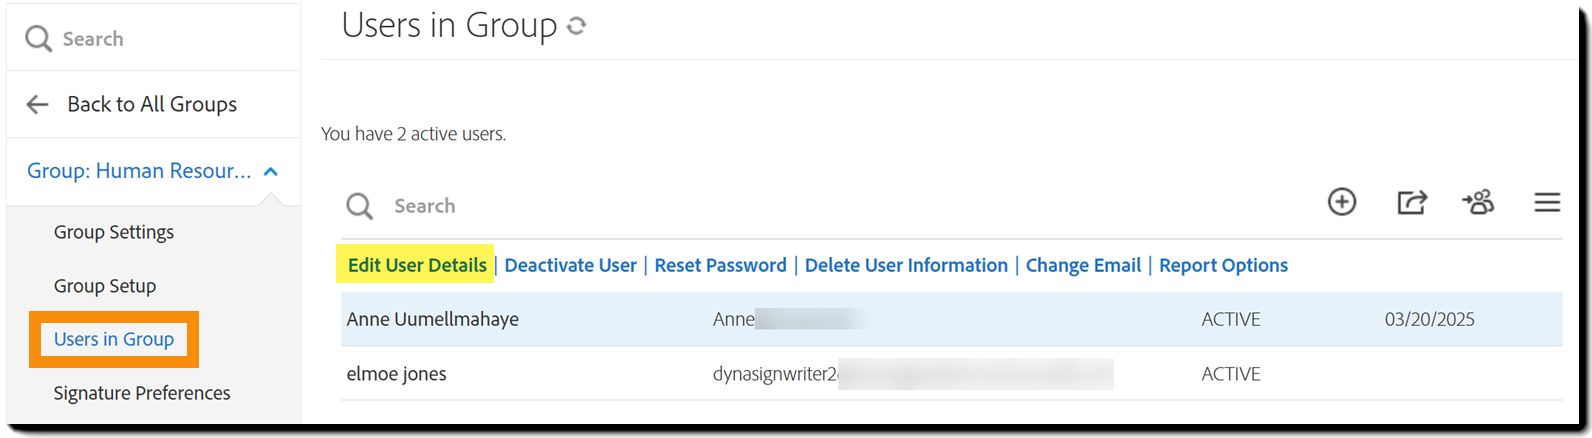Collapse the Group: Human Resources section
The width and height of the screenshot is (1592, 438).
(x=270, y=172)
